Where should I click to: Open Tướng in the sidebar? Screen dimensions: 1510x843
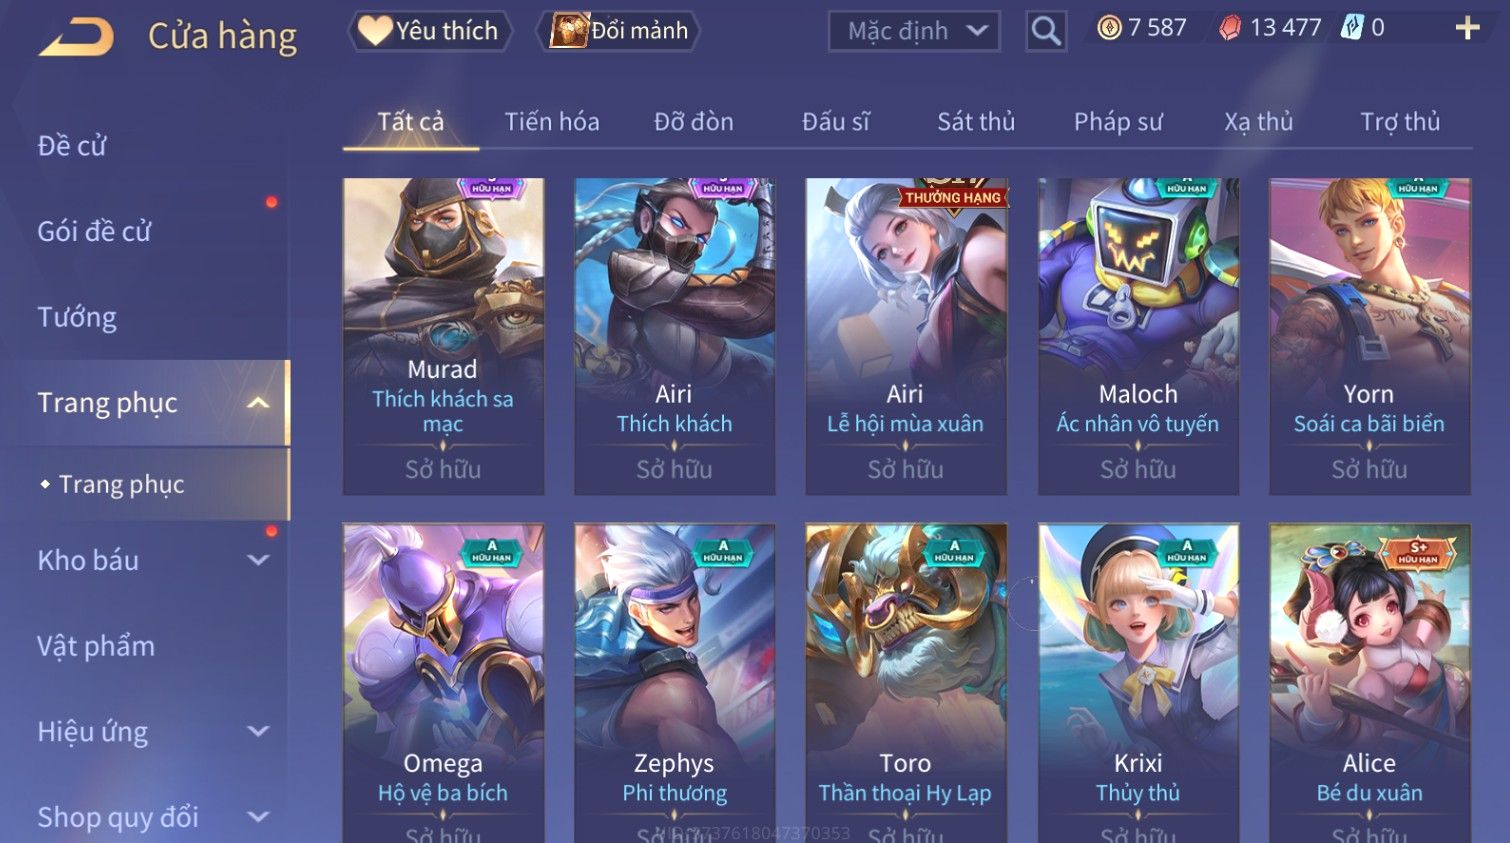pos(77,317)
